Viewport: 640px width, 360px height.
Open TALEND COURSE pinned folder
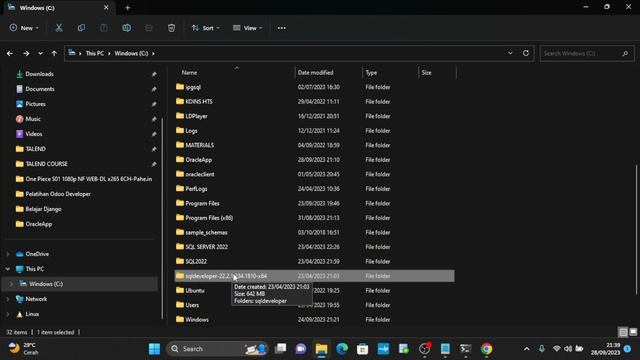pos(46,164)
